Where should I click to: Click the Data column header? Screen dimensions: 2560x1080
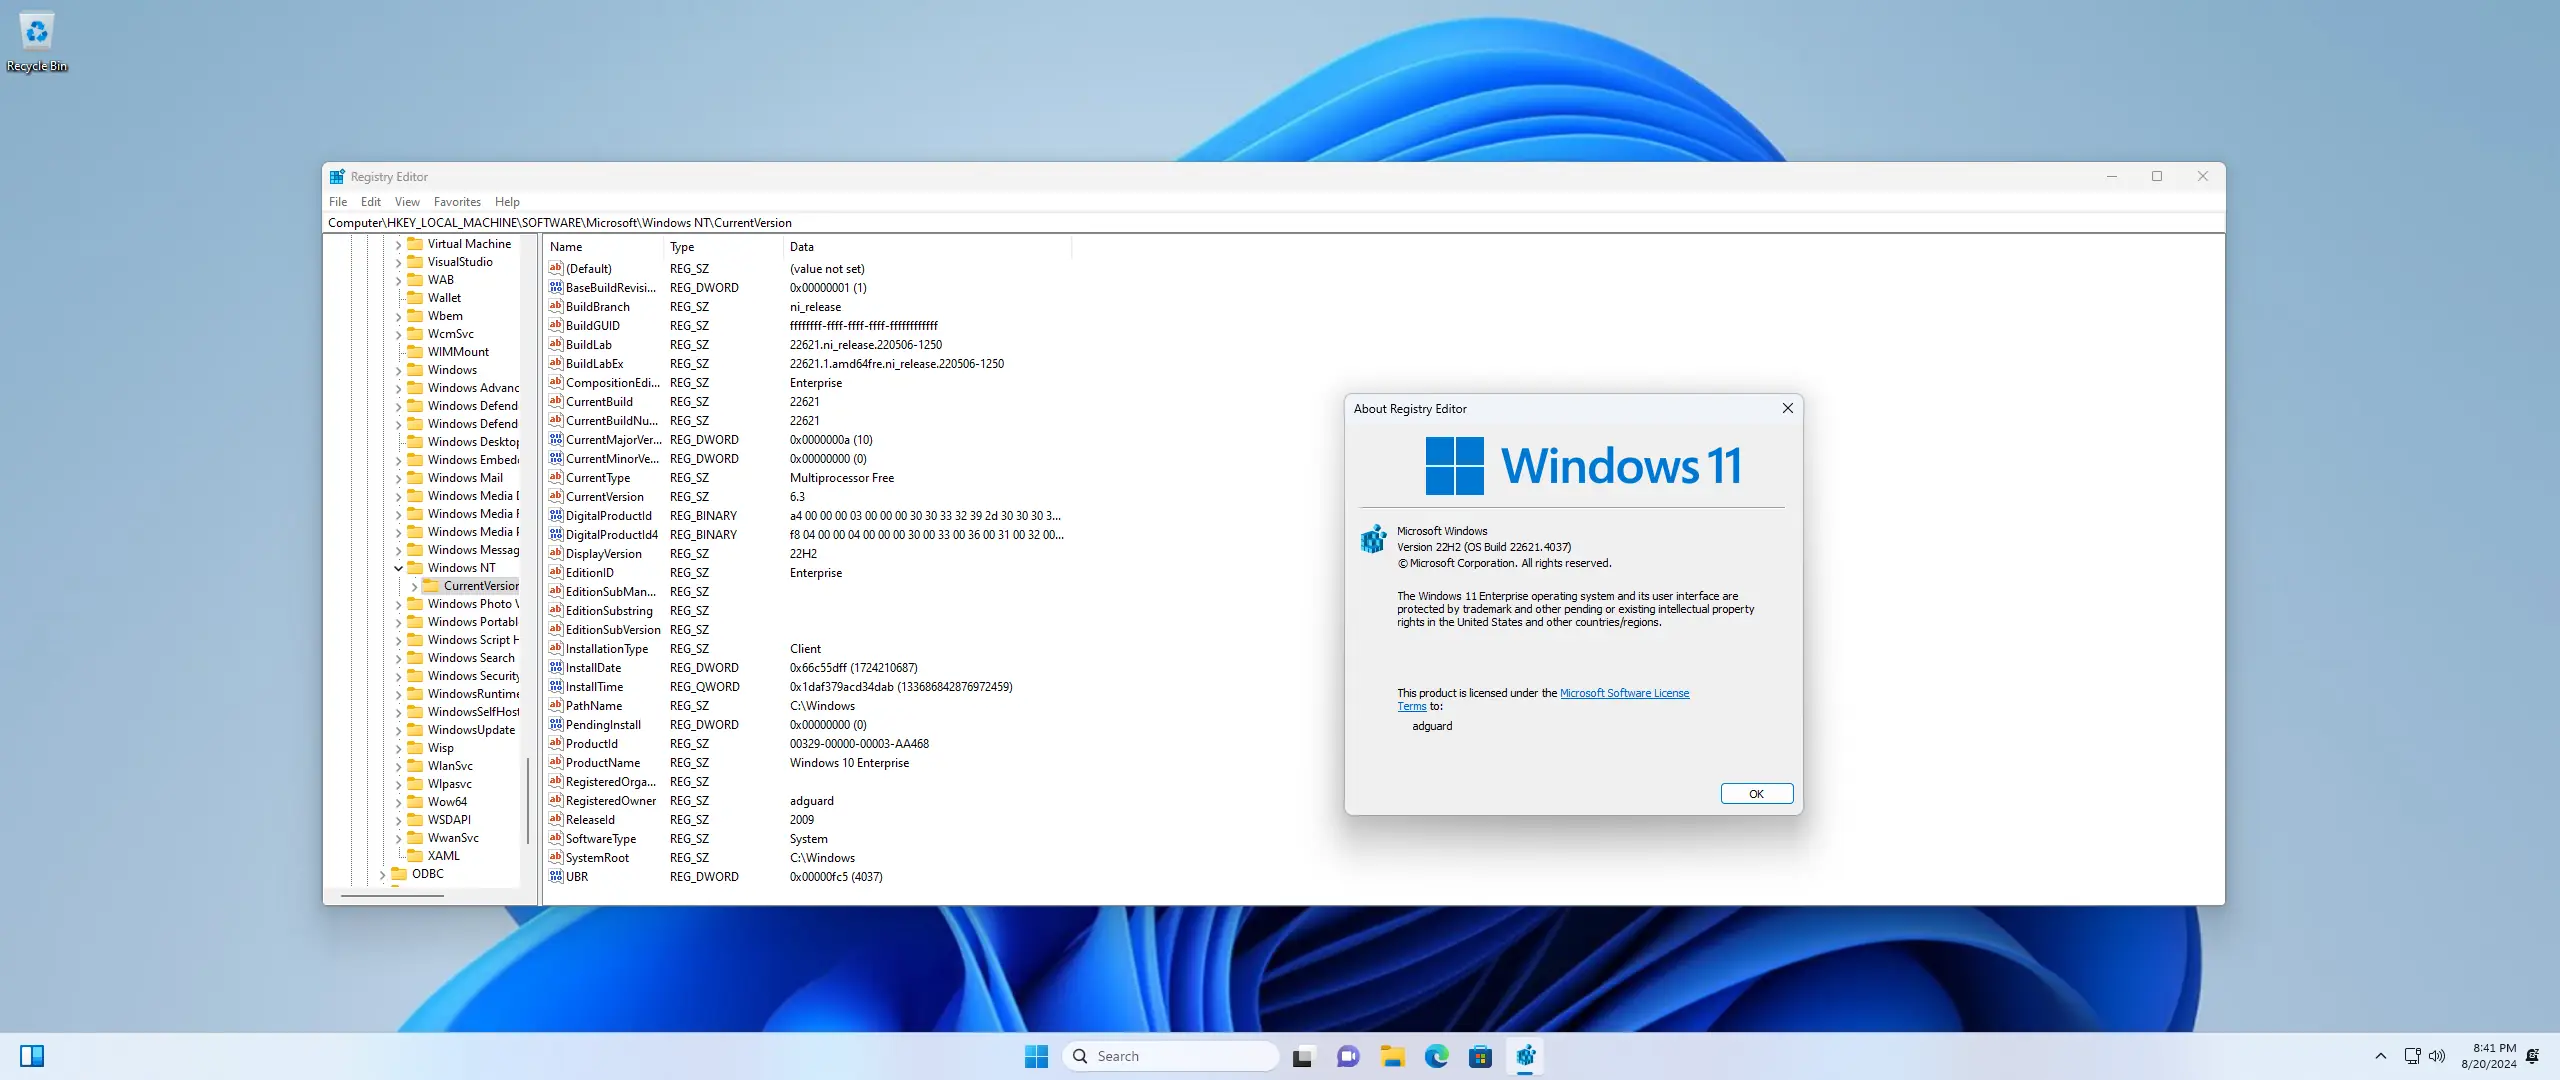point(802,247)
